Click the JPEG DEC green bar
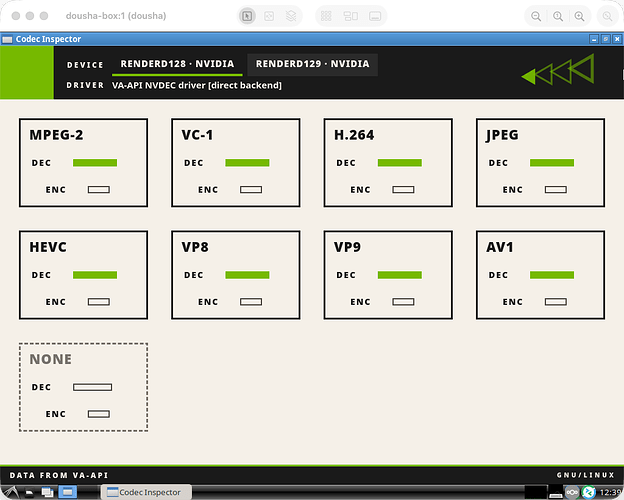This screenshot has width=624, height=500. (552, 163)
